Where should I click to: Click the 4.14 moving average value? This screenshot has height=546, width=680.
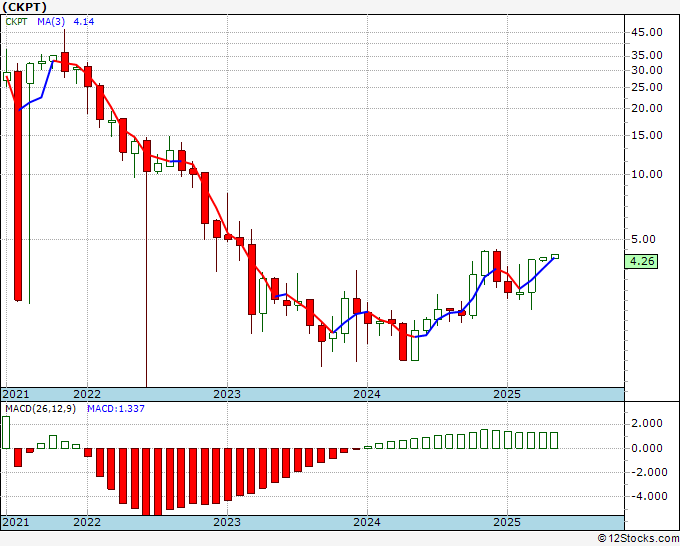click(x=84, y=22)
